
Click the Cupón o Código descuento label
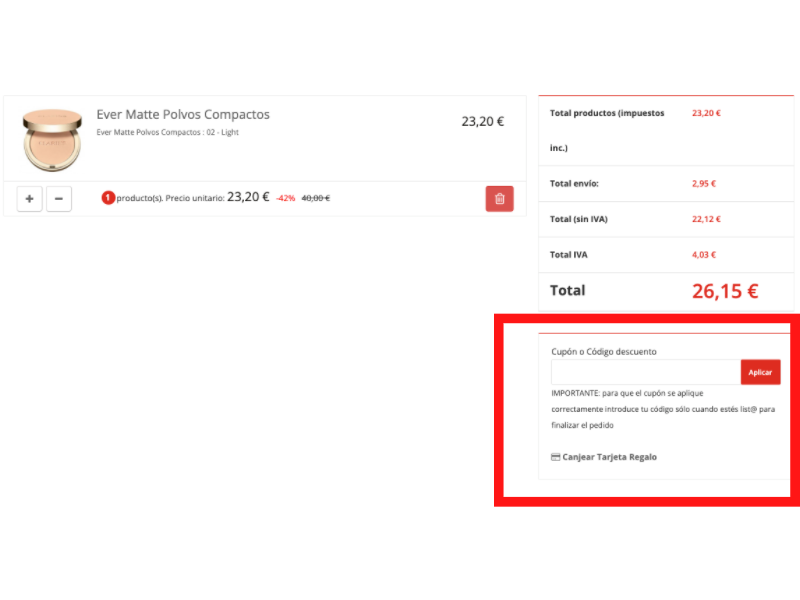pos(604,352)
